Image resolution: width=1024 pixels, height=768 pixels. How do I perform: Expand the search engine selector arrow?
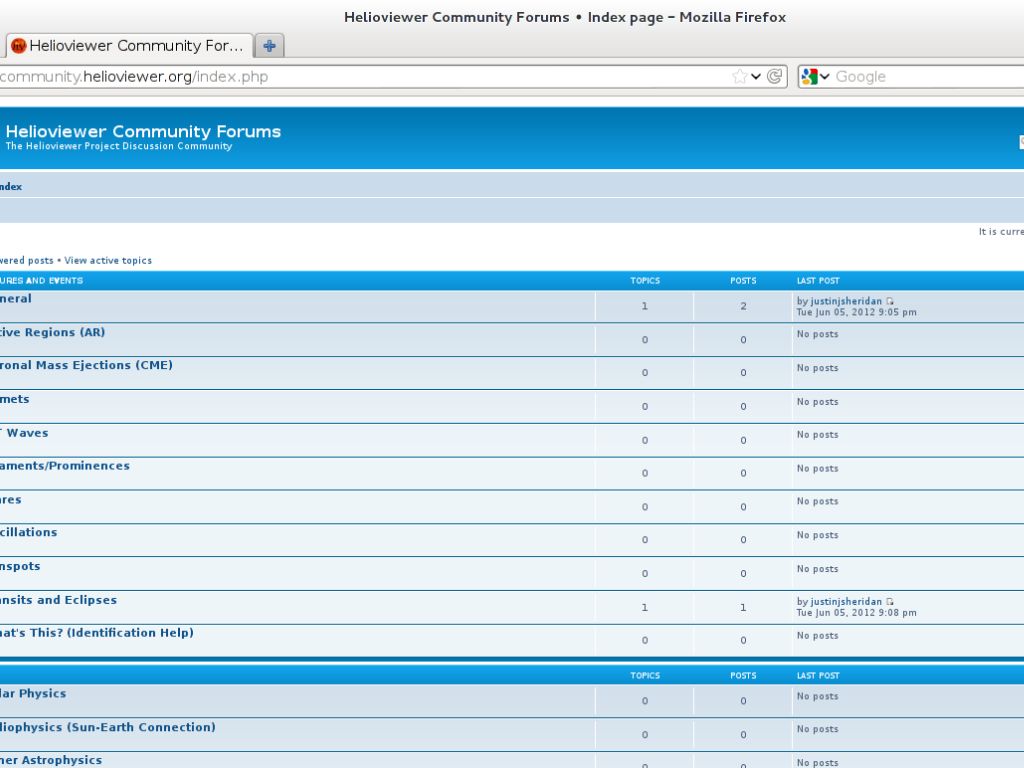click(825, 77)
